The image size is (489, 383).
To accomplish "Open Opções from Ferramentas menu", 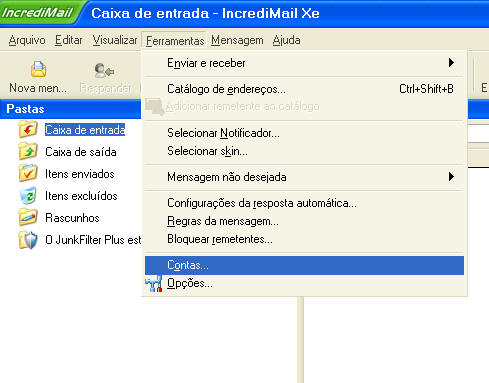I will click(304, 283).
